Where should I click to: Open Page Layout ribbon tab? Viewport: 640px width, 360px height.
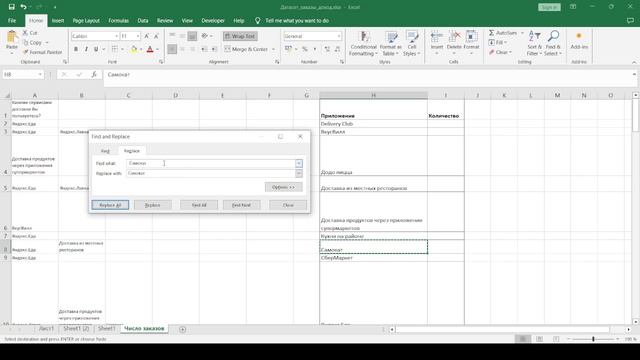click(86, 20)
